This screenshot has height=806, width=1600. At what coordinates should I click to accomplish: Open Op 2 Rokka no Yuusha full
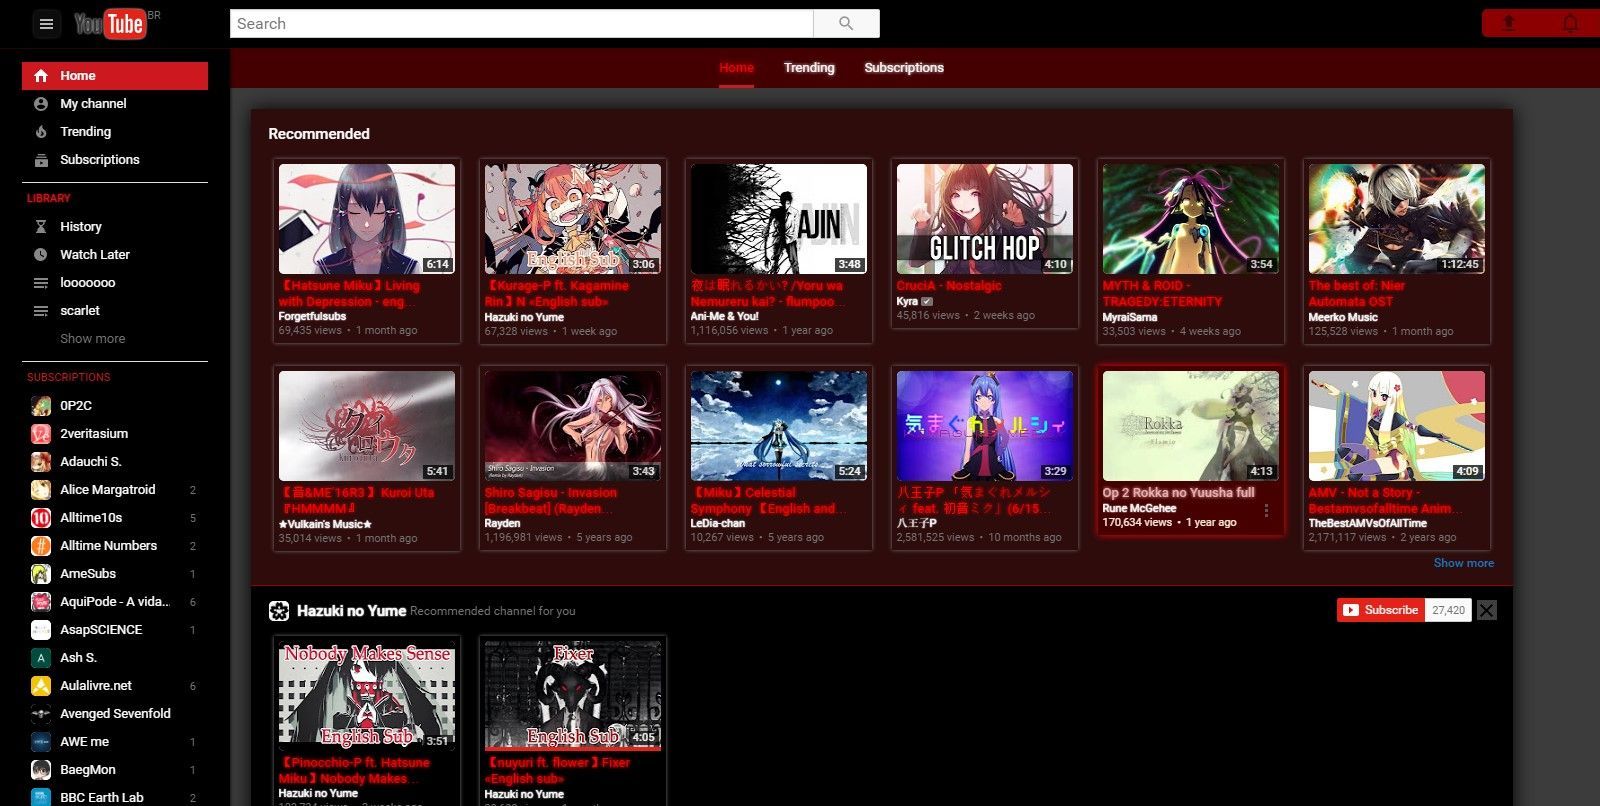(1178, 493)
